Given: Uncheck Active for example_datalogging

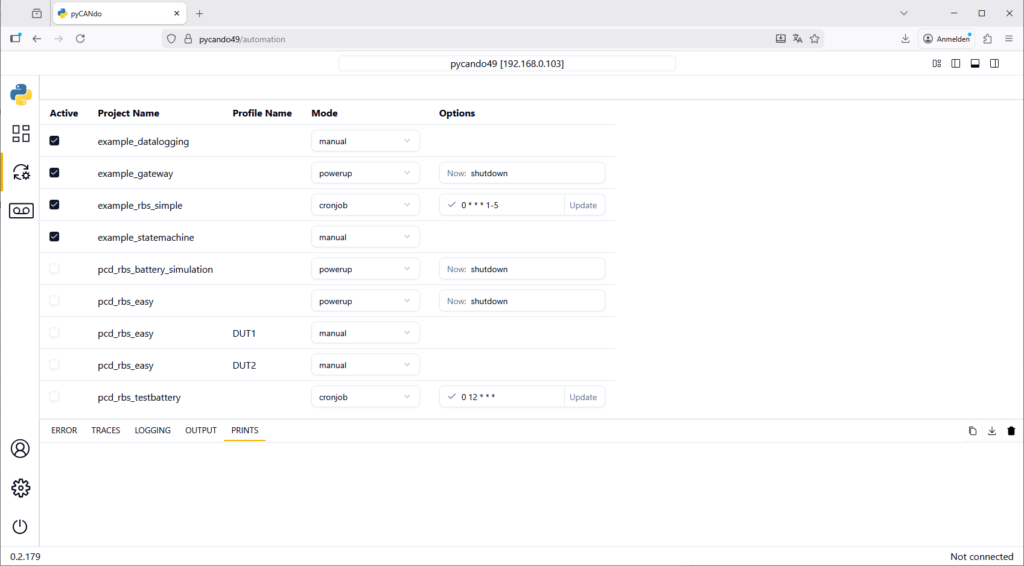Looking at the screenshot, I should point(54,141).
